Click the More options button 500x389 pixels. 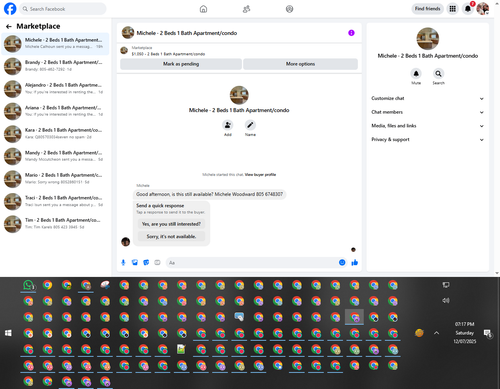click(x=300, y=64)
